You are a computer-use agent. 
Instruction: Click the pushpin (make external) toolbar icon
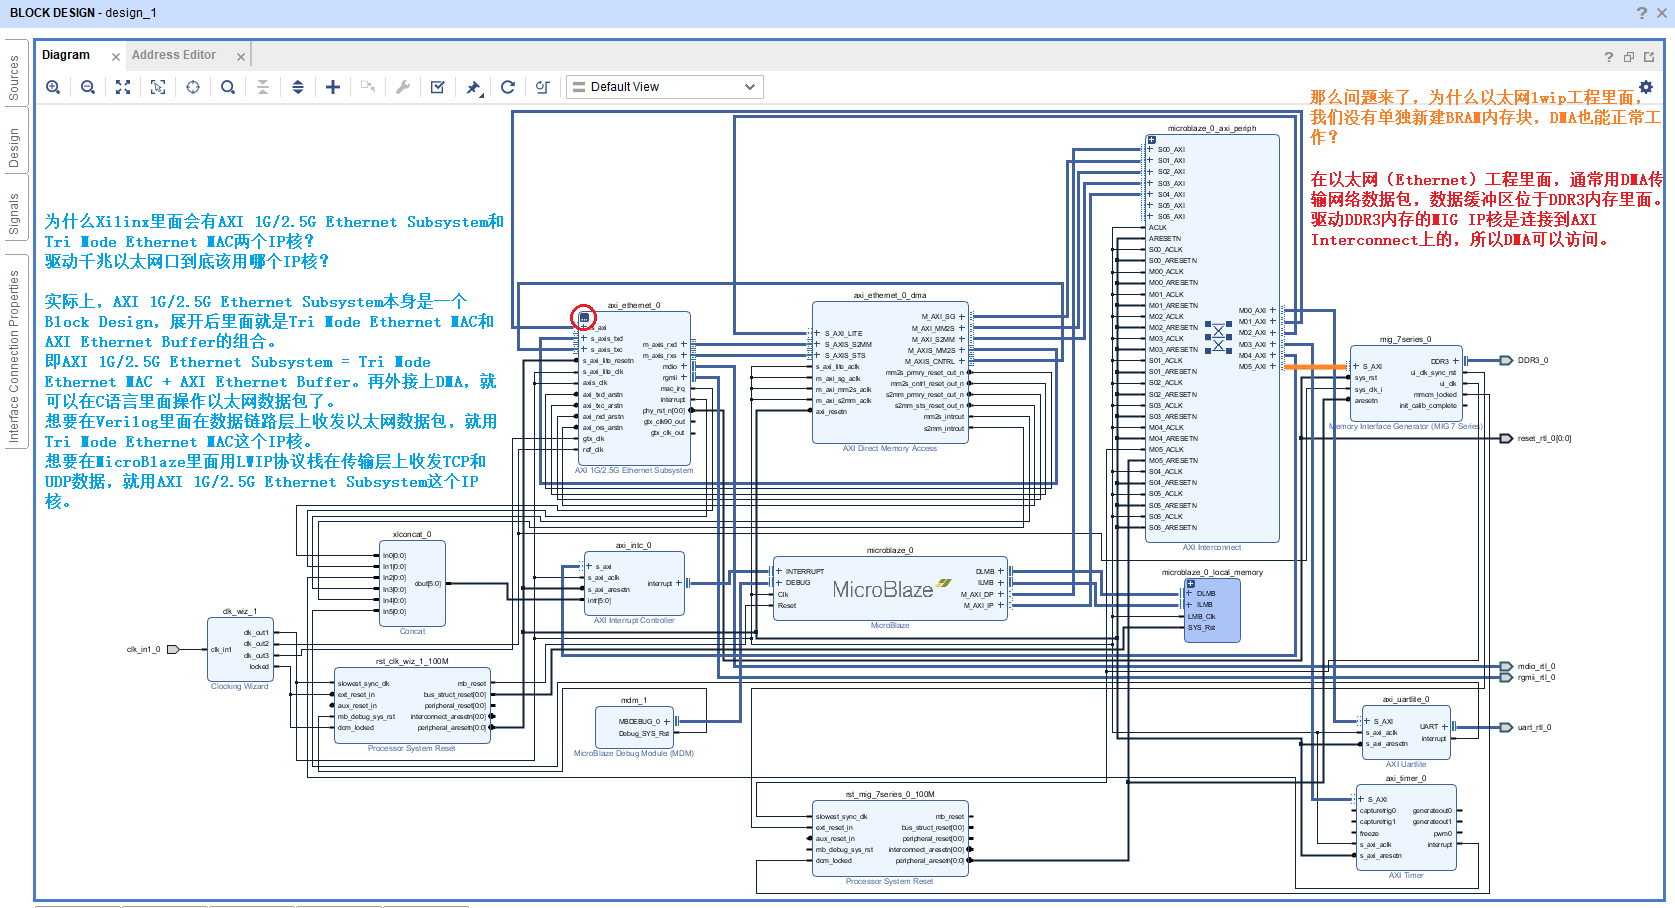coord(473,87)
